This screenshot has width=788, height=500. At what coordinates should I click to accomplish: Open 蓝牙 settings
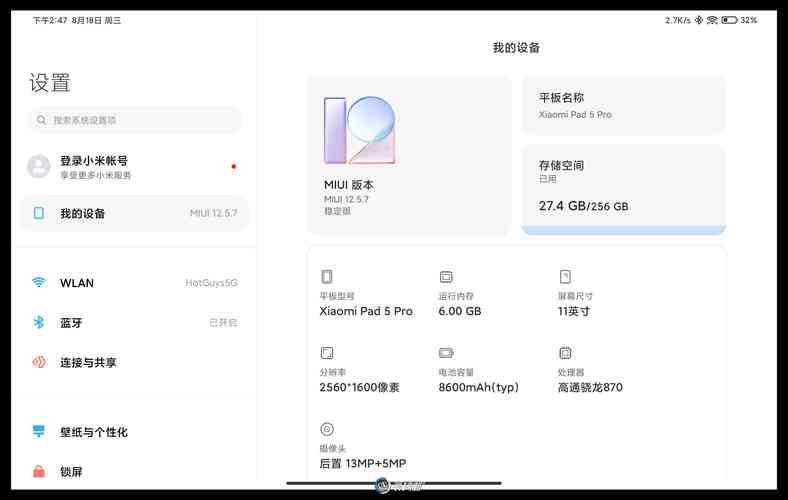click(x=135, y=322)
